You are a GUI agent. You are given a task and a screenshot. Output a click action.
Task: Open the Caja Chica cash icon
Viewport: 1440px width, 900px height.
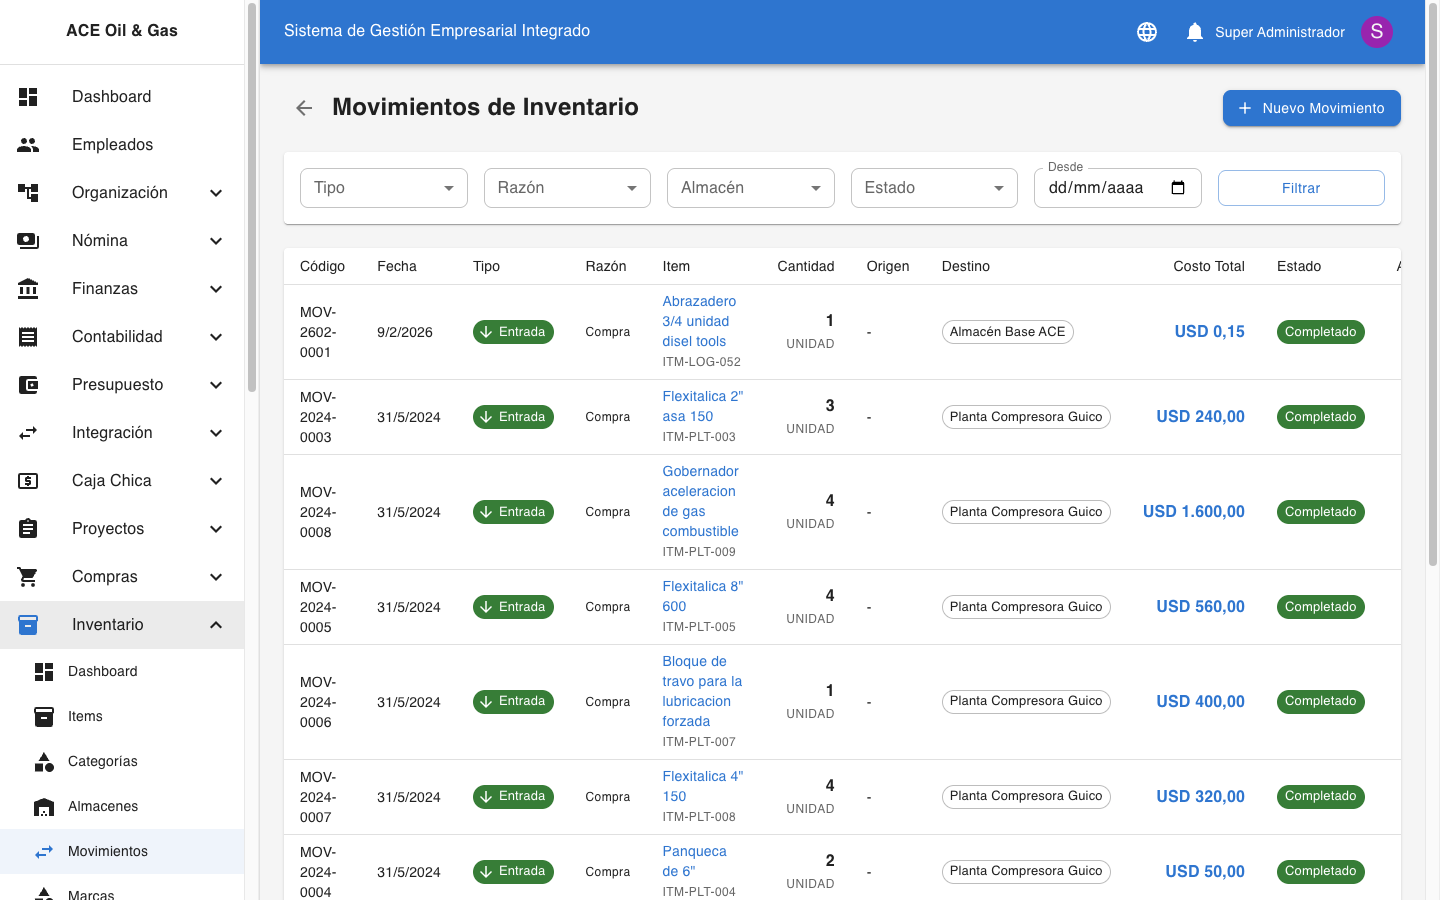(x=28, y=480)
